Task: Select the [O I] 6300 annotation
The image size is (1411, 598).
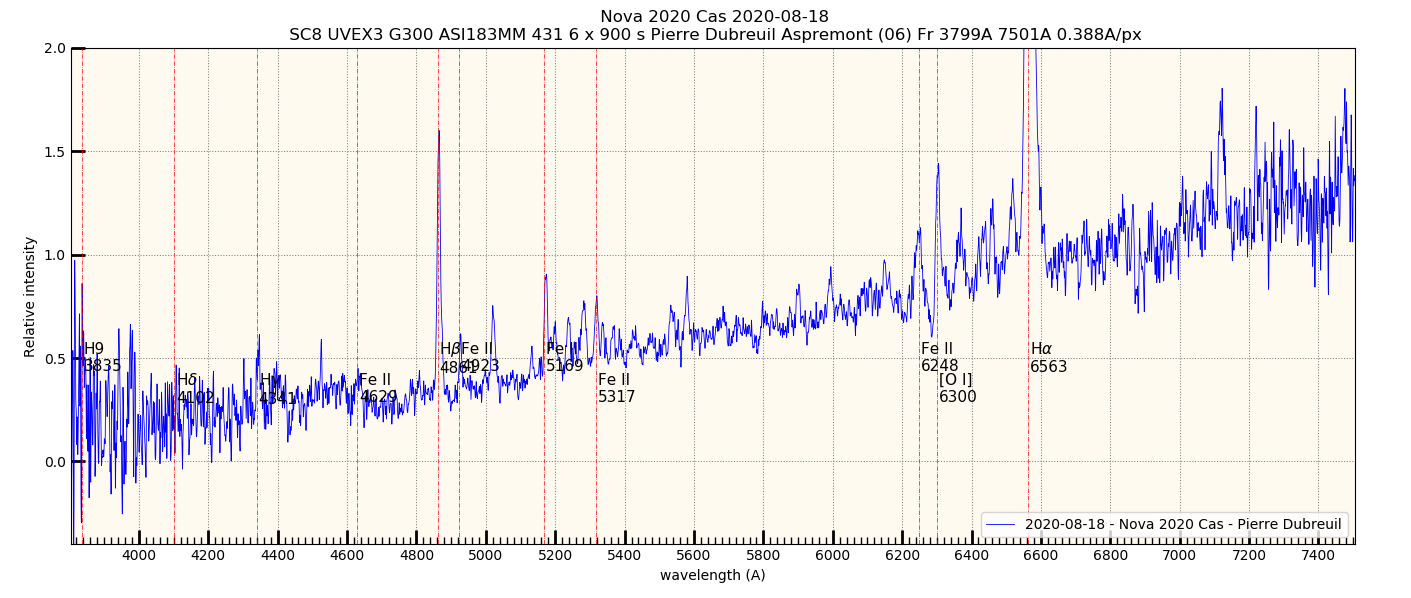Action: coord(957,388)
